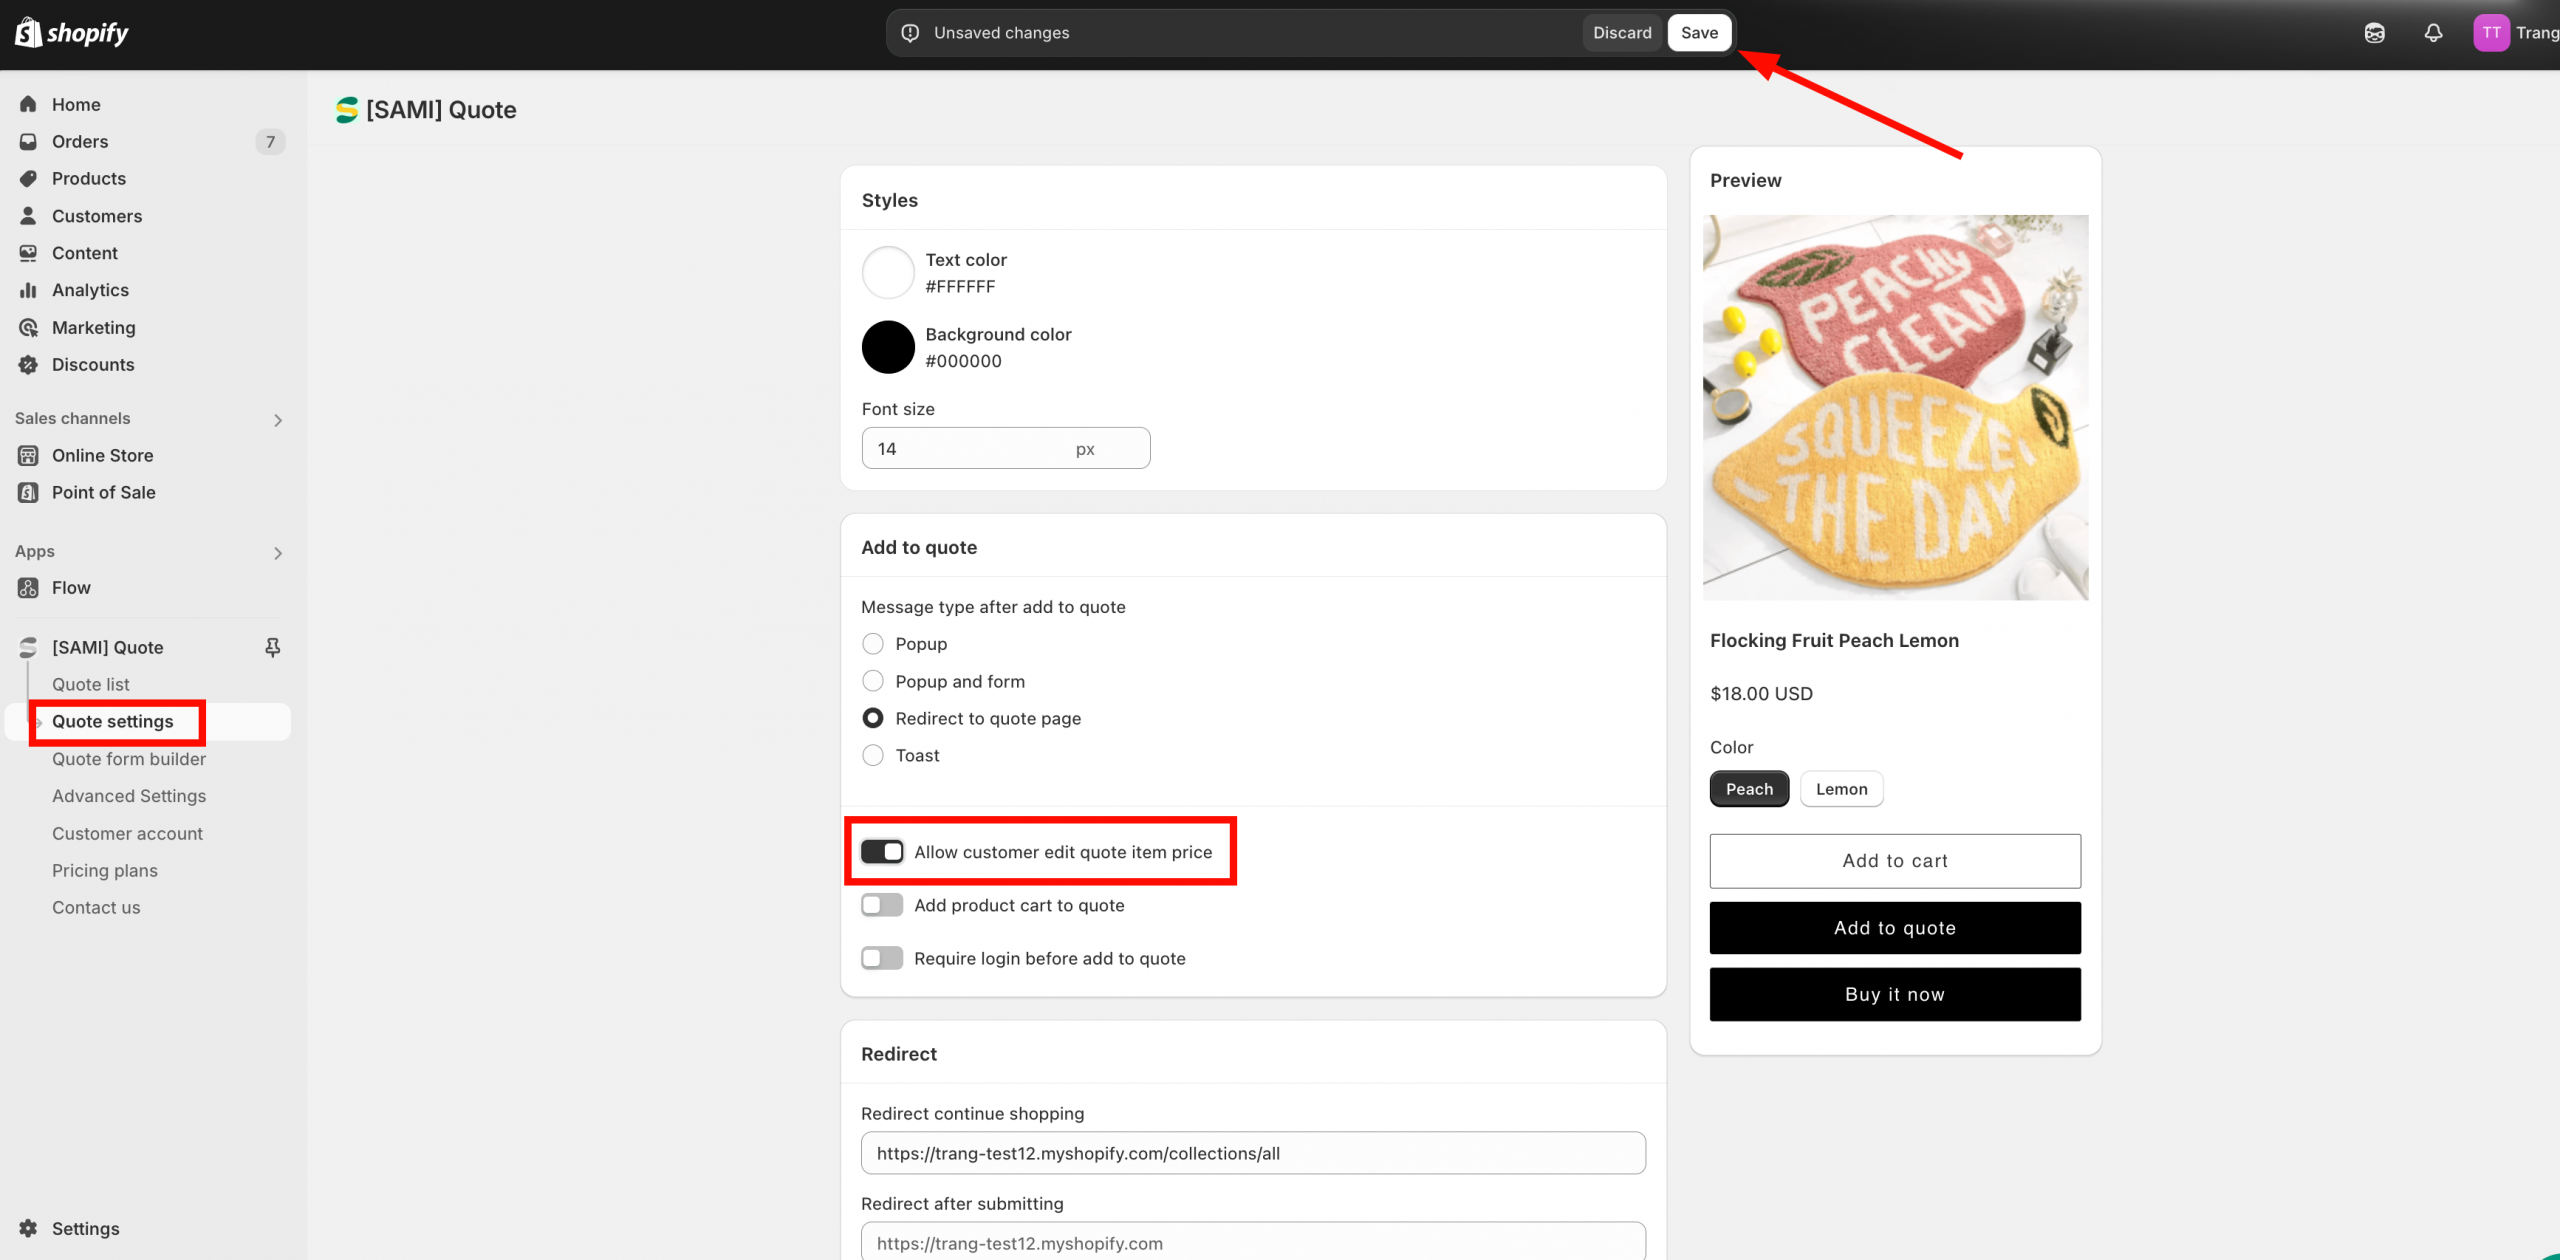This screenshot has height=1260, width=2560.
Task: Open the notifications bell
Action: pos(2433,33)
